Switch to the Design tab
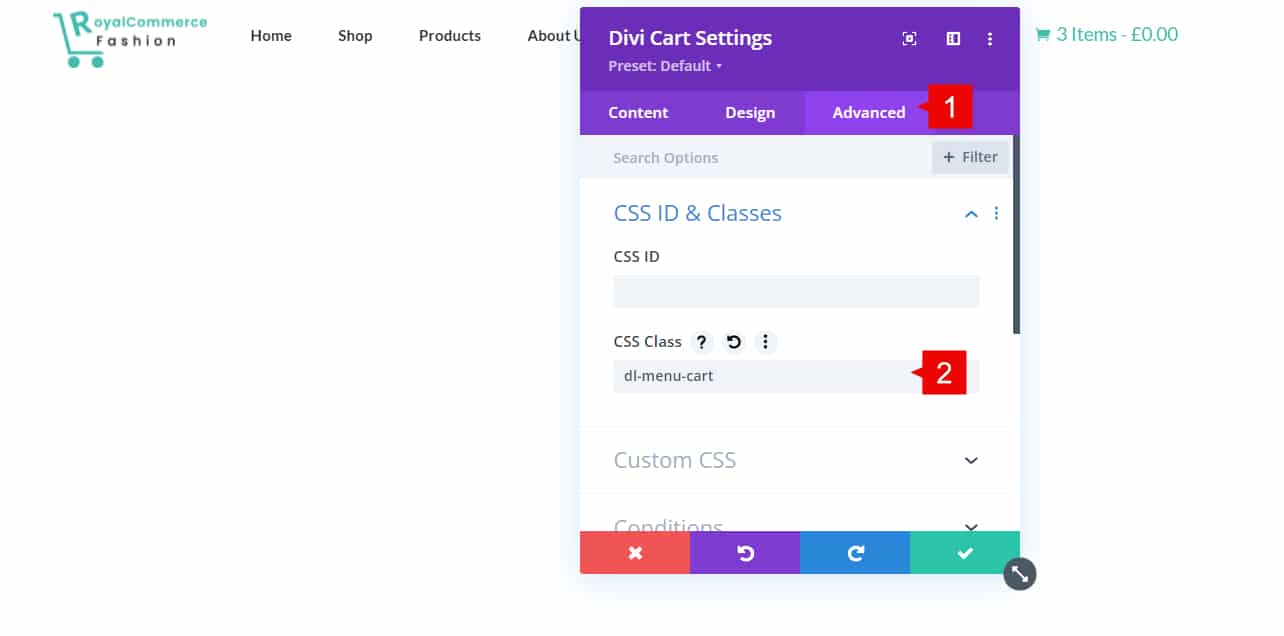The image size is (1284, 636). coord(750,113)
